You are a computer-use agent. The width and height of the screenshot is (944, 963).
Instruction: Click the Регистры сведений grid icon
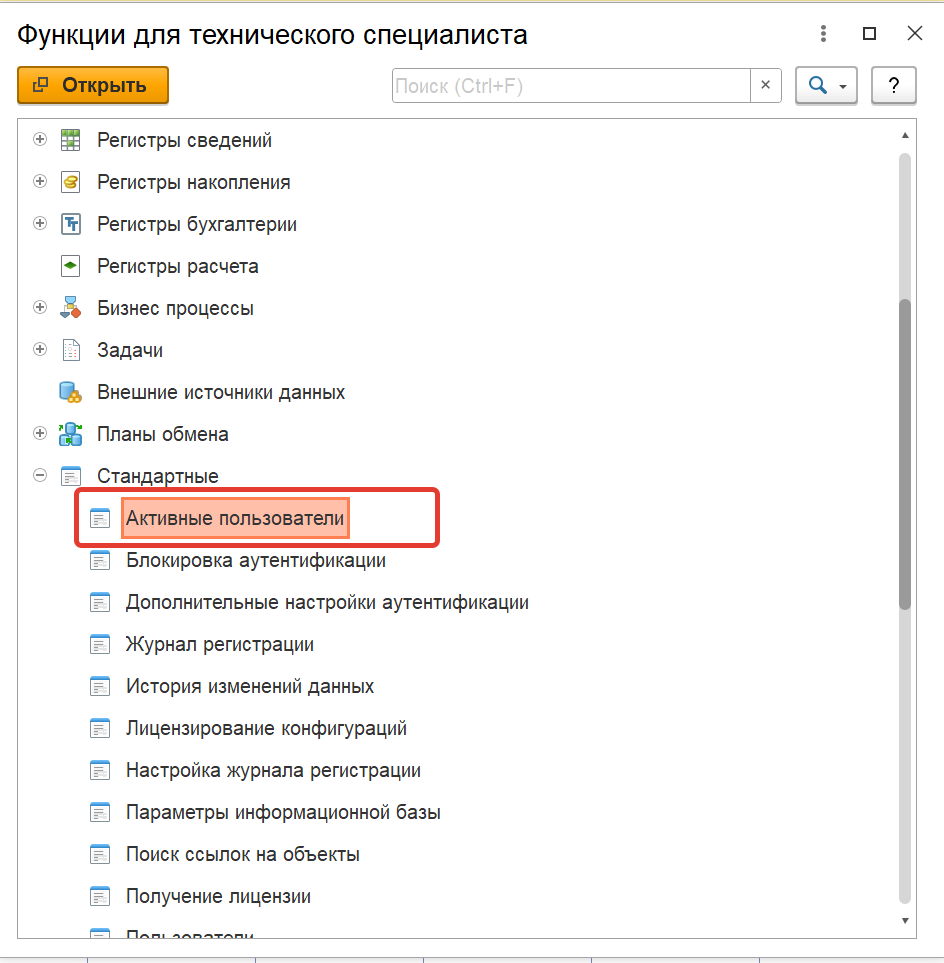coord(71,140)
